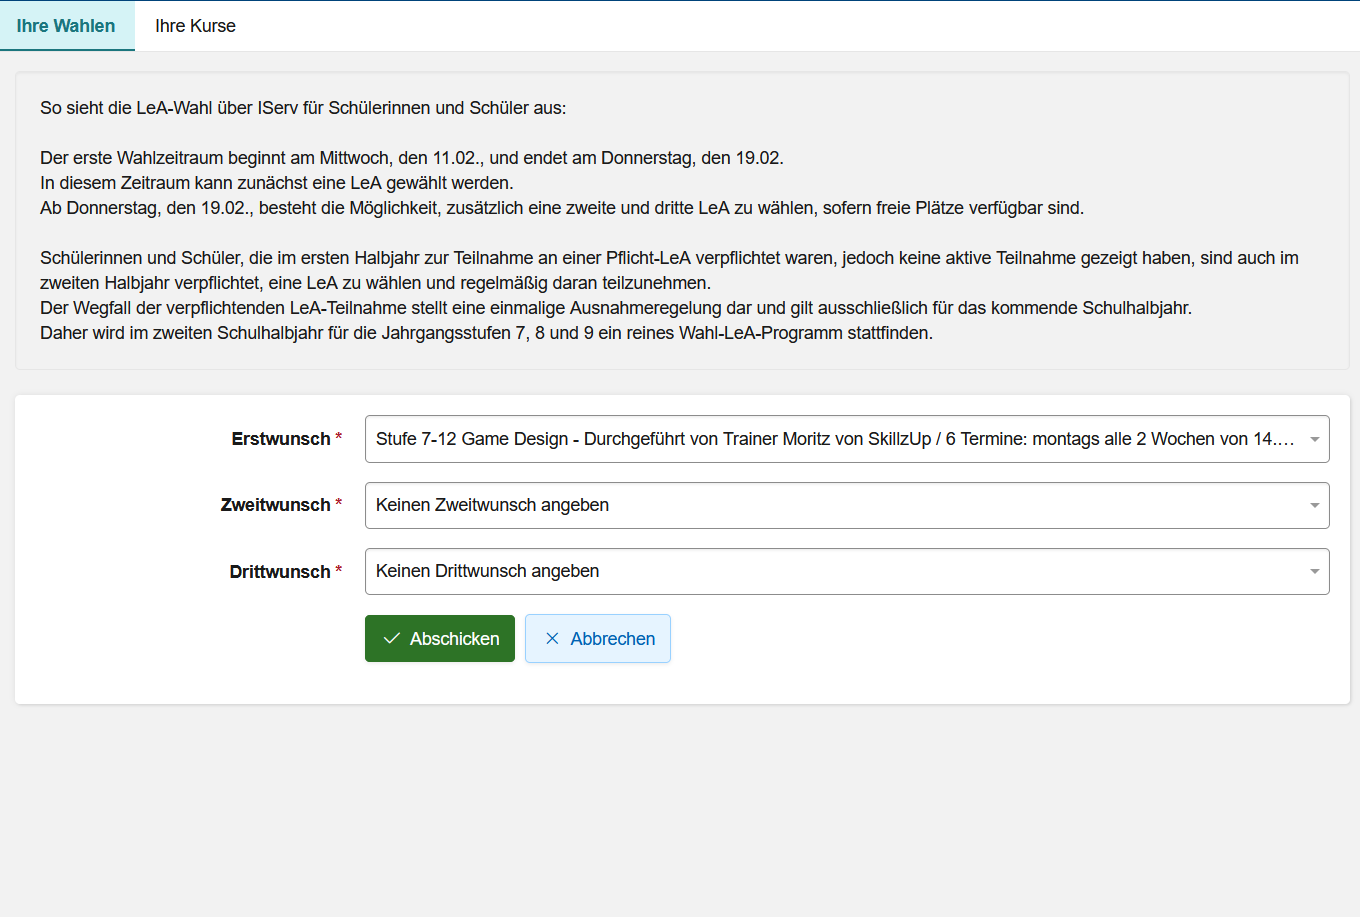Open the Zweitwunsch dropdown arrow

click(x=1314, y=505)
